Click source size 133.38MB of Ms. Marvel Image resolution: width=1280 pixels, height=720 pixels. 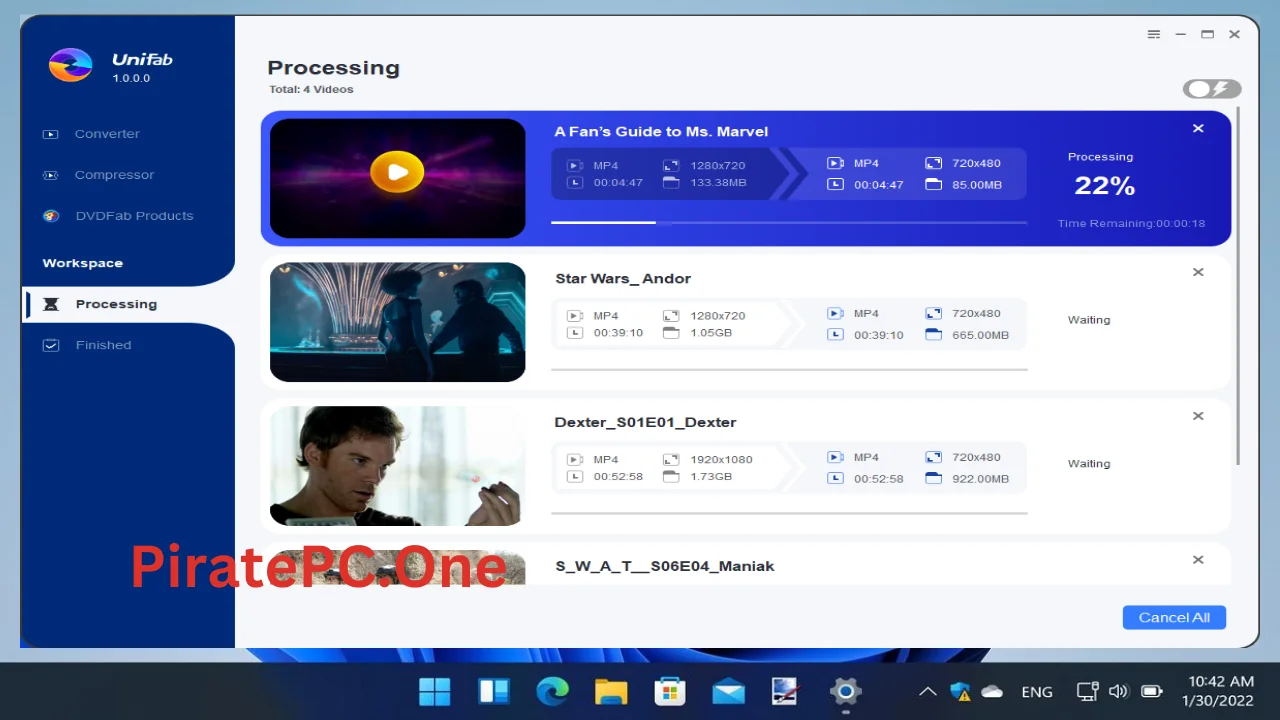click(x=718, y=183)
